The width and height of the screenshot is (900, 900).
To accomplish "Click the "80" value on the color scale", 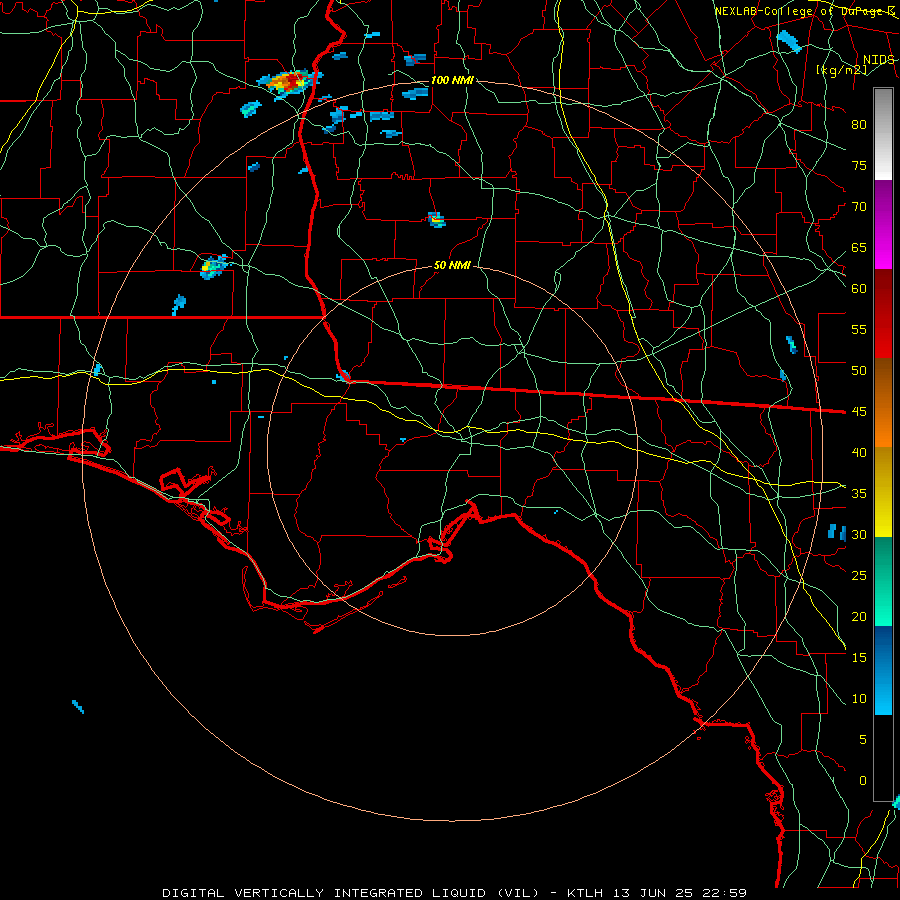I will point(859,125).
